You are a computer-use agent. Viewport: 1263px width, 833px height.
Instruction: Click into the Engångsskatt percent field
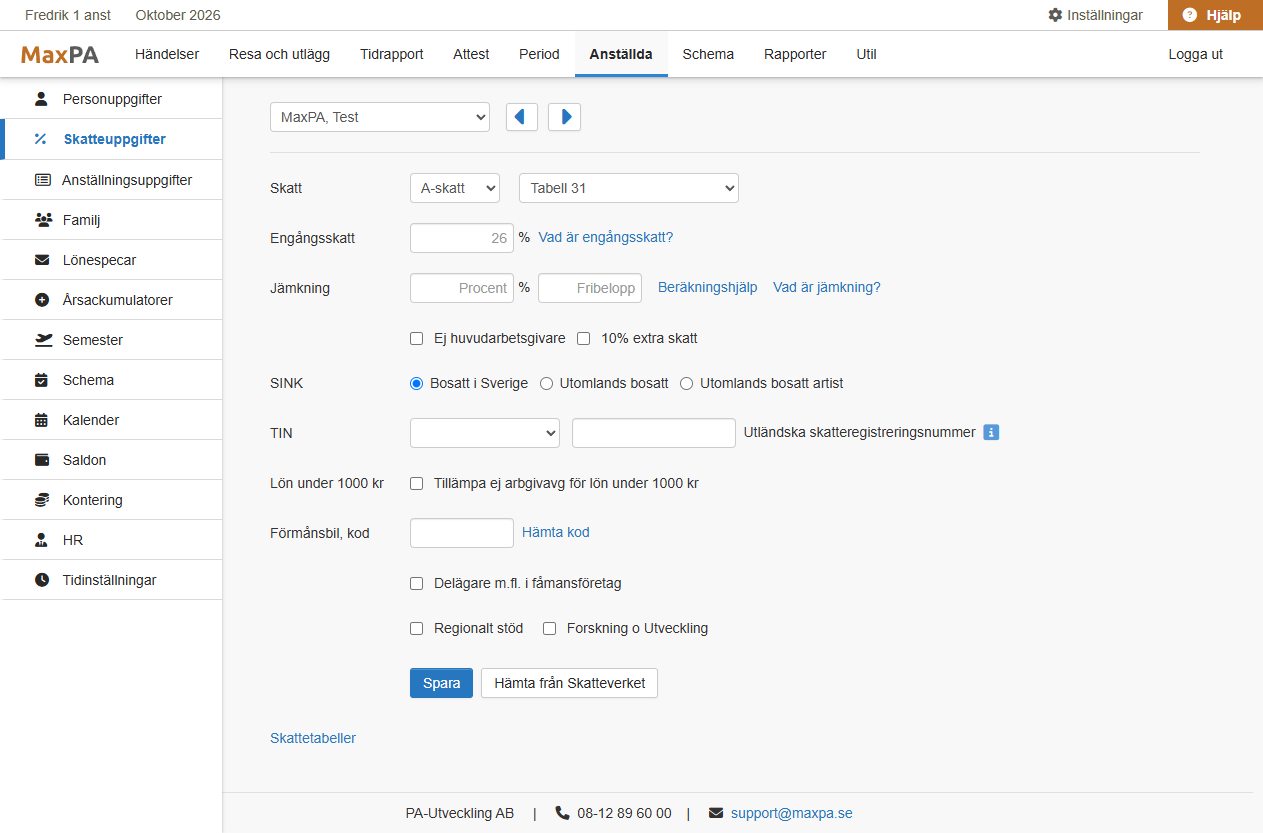[x=462, y=238]
